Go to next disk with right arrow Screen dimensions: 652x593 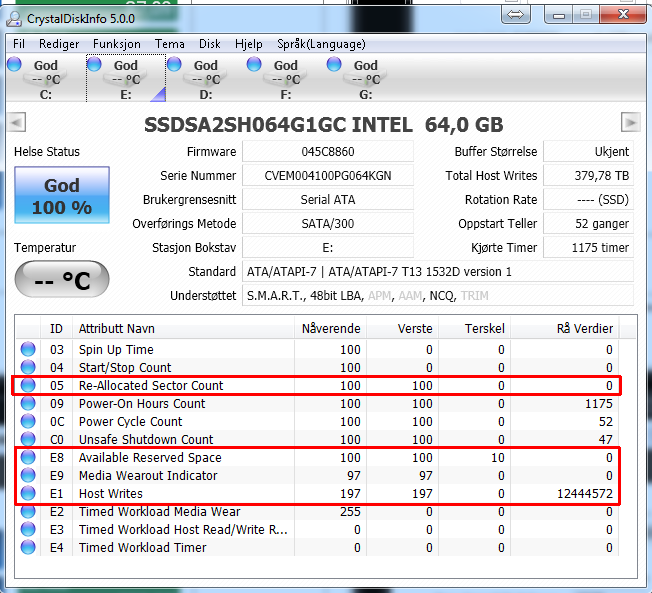[630, 123]
